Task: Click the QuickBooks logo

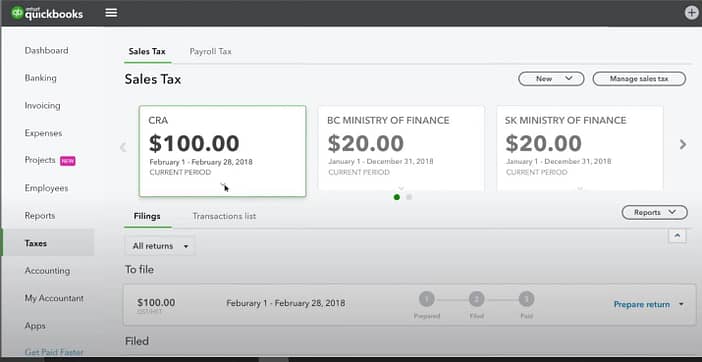Action: [x=47, y=13]
